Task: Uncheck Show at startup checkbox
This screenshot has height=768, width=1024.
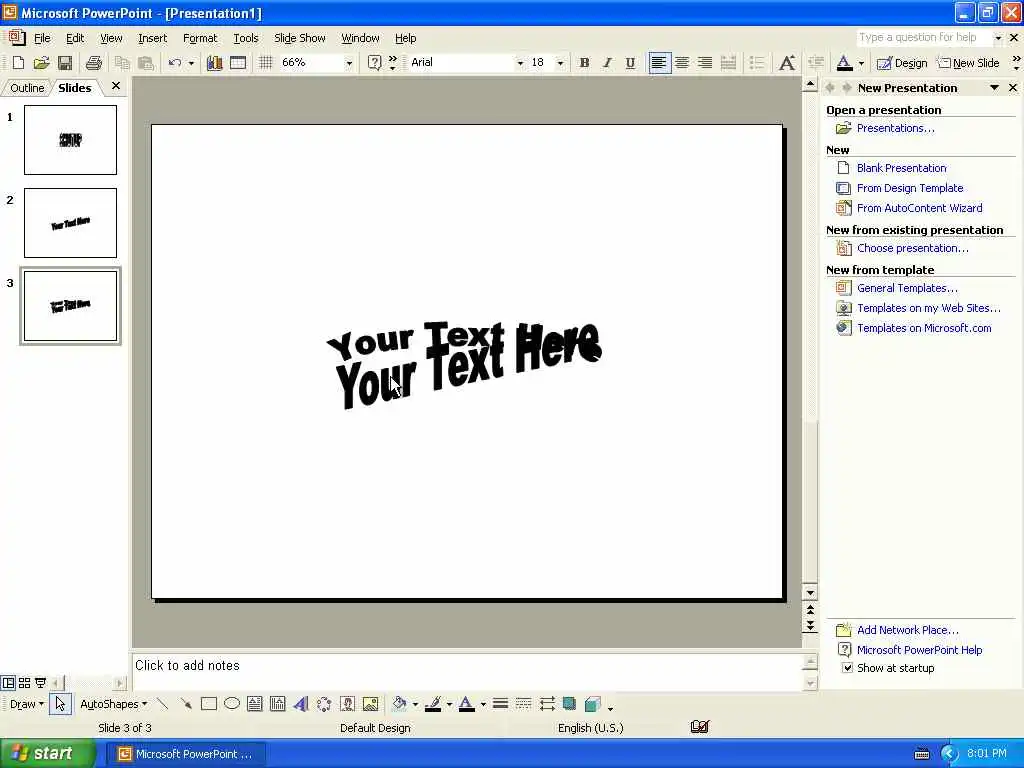Action: (847, 668)
